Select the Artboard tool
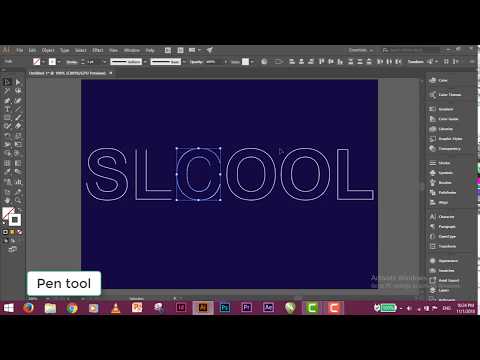This screenshot has height=360, width=480. [x=7, y=192]
